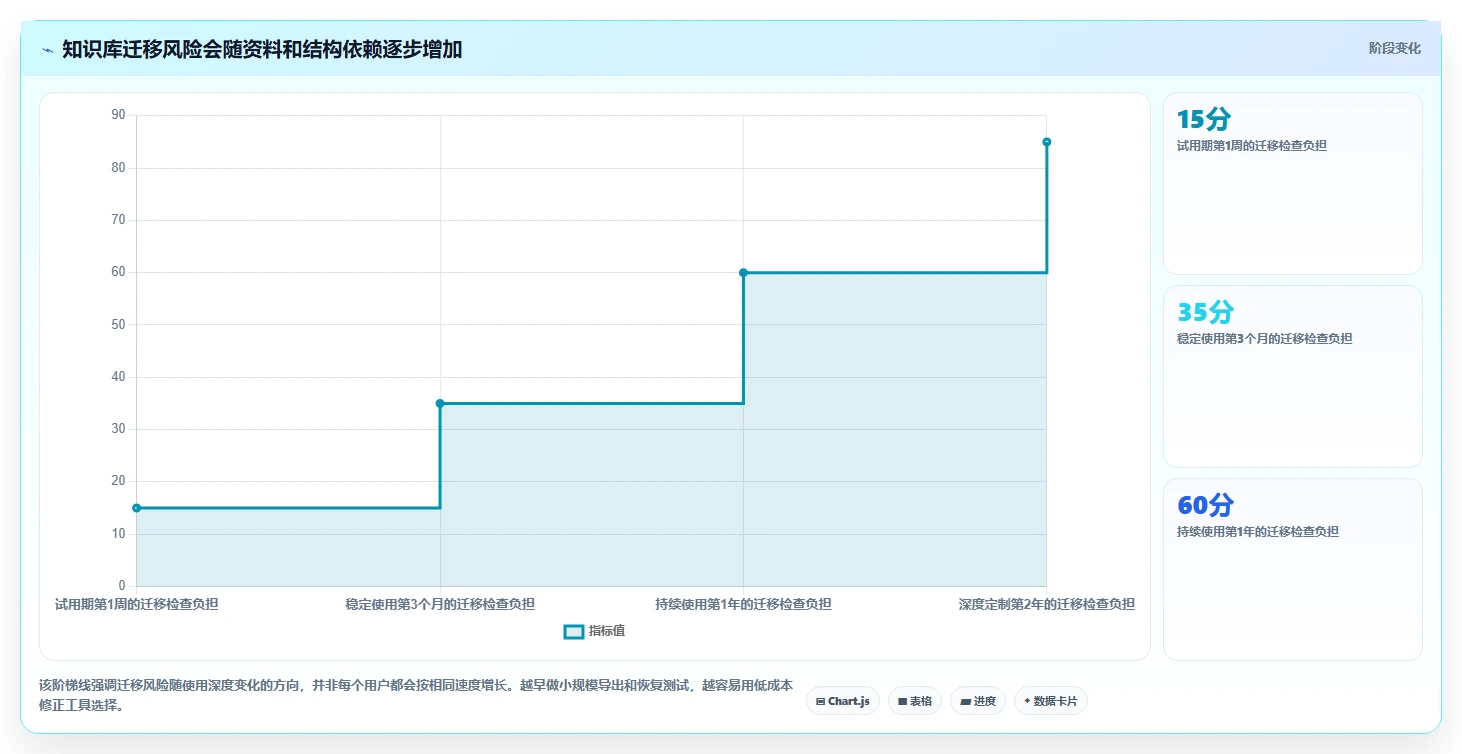This screenshot has height=754, width=1462.
Task: Click card caption 试用期第1周的迁移检查负担
Action: point(1252,146)
